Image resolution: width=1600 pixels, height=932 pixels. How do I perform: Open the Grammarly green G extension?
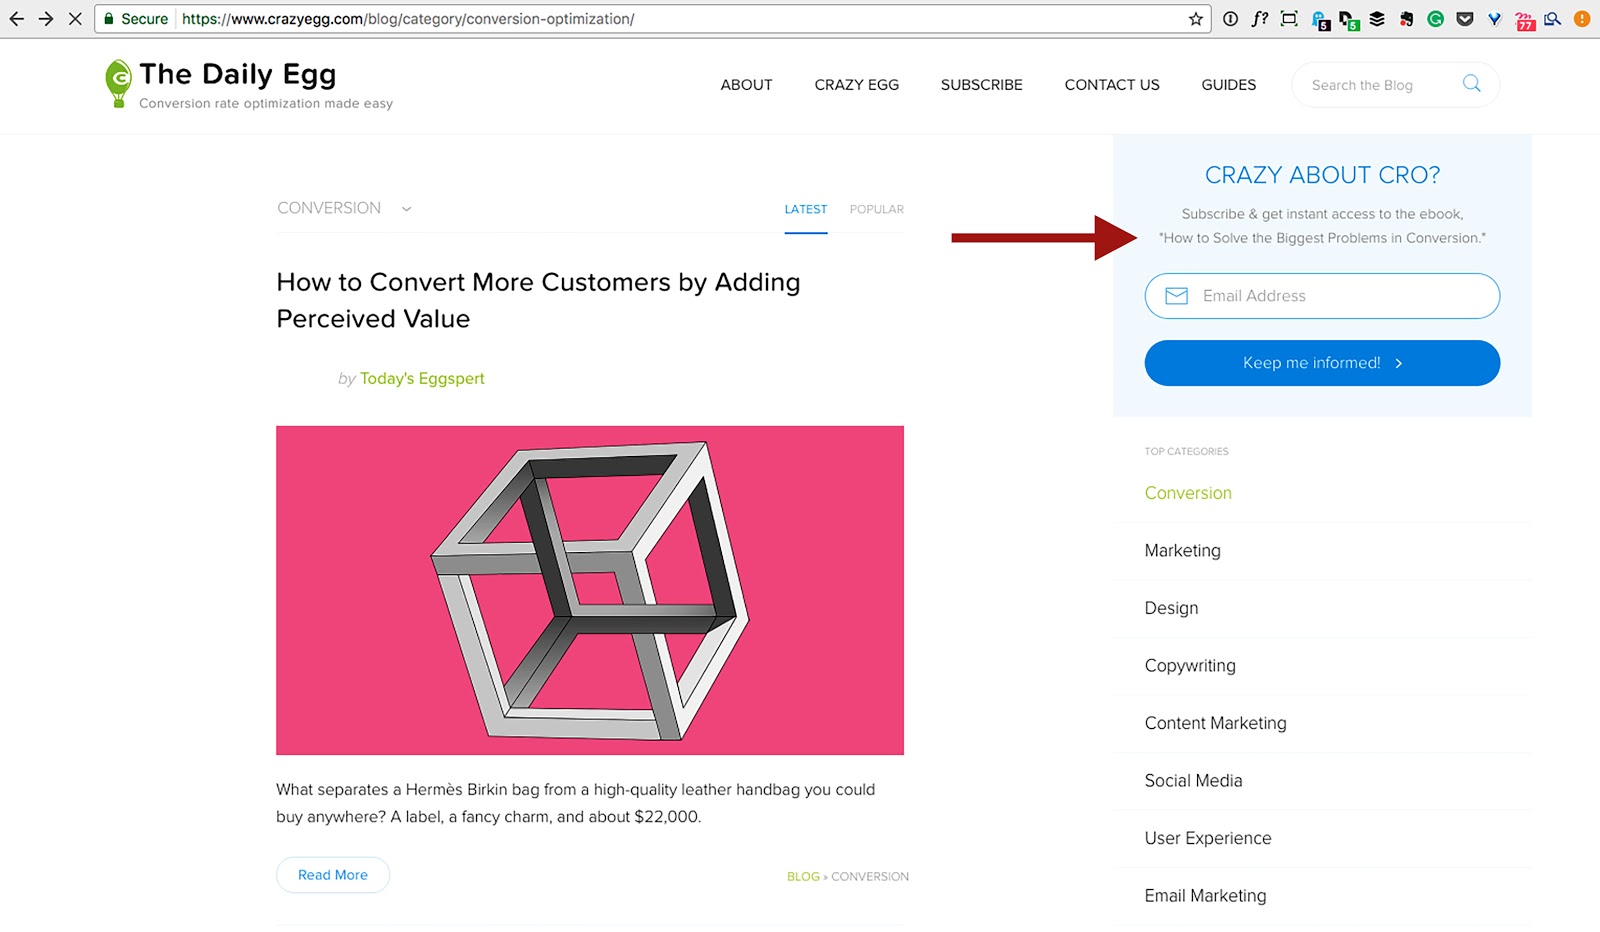(1435, 19)
